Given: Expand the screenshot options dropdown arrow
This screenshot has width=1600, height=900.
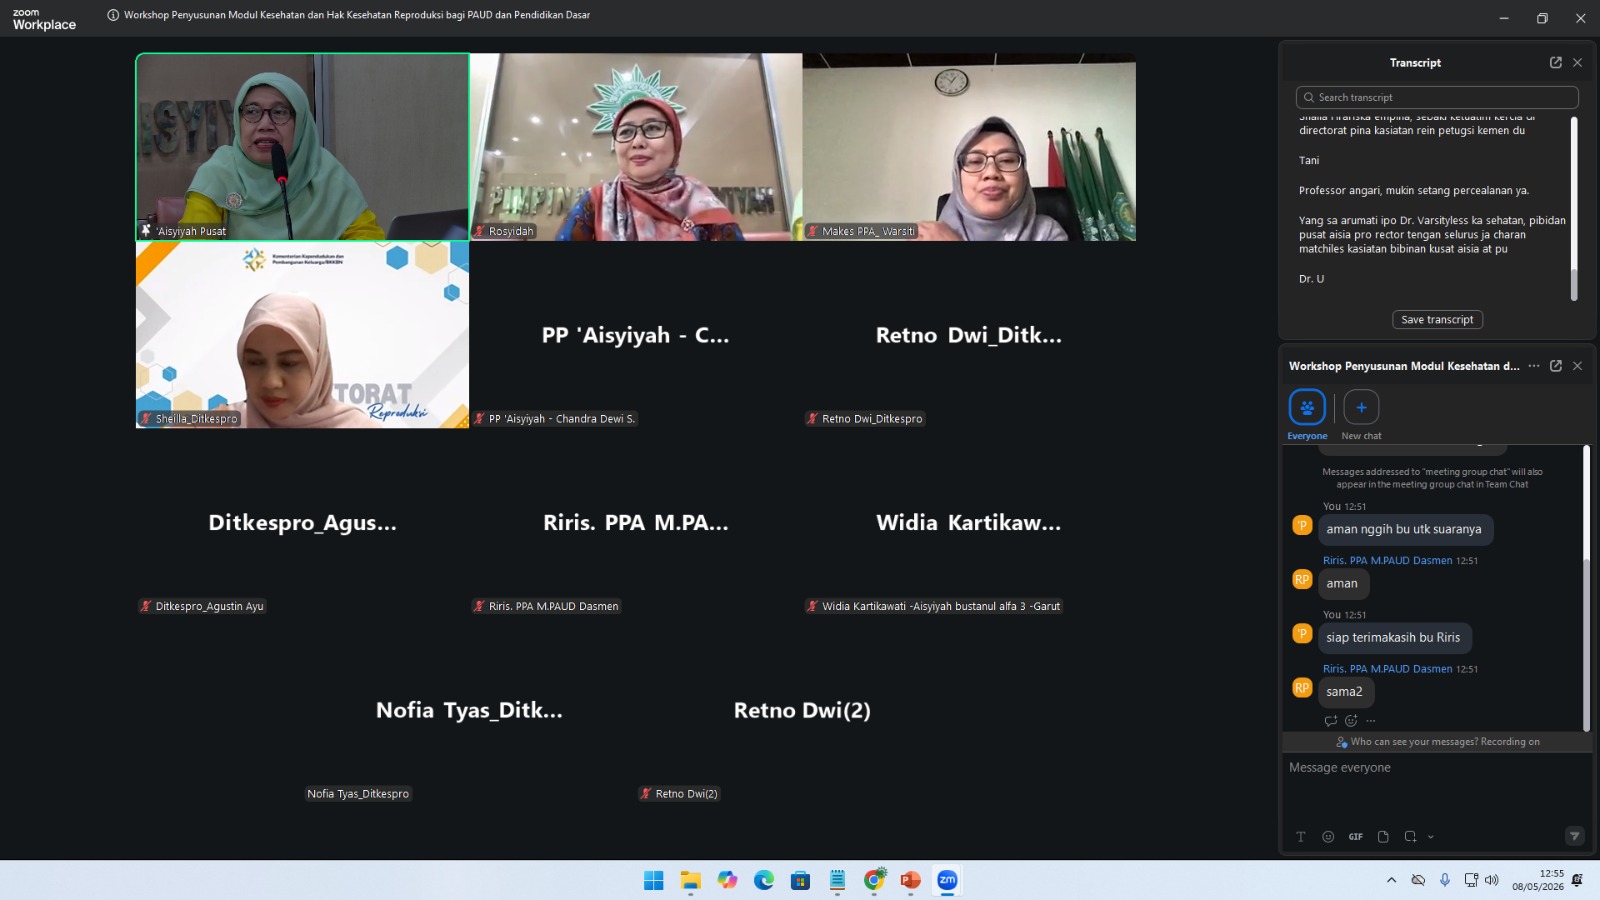Looking at the screenshot, I should pos(1431,837).
